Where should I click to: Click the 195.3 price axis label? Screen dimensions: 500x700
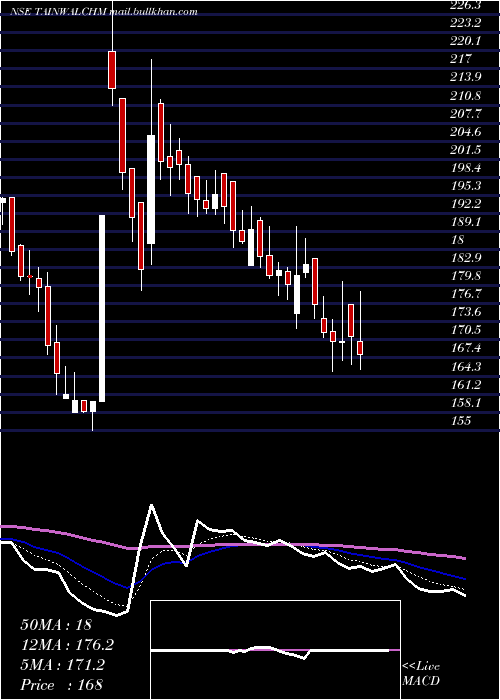point(465,186)
